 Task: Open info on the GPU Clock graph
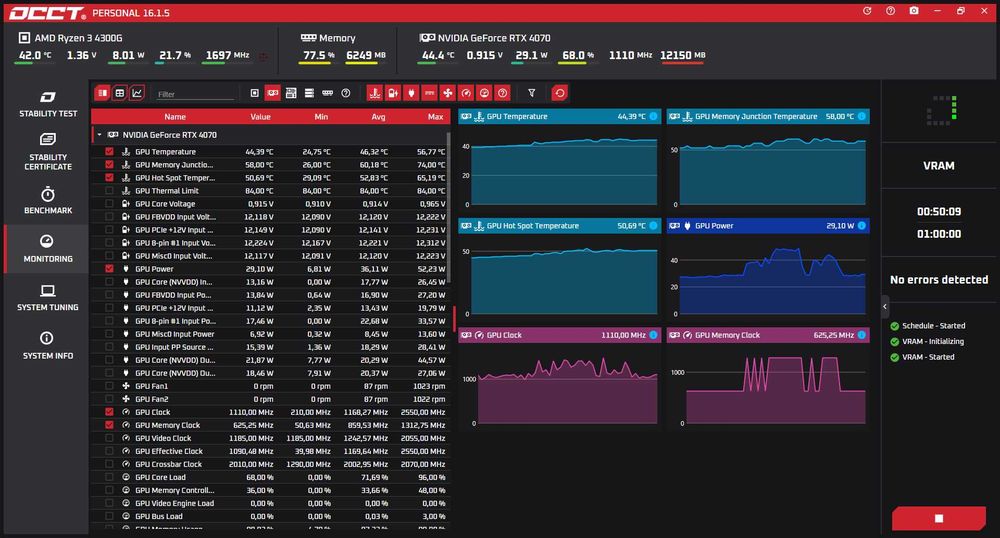pos(653,335)
